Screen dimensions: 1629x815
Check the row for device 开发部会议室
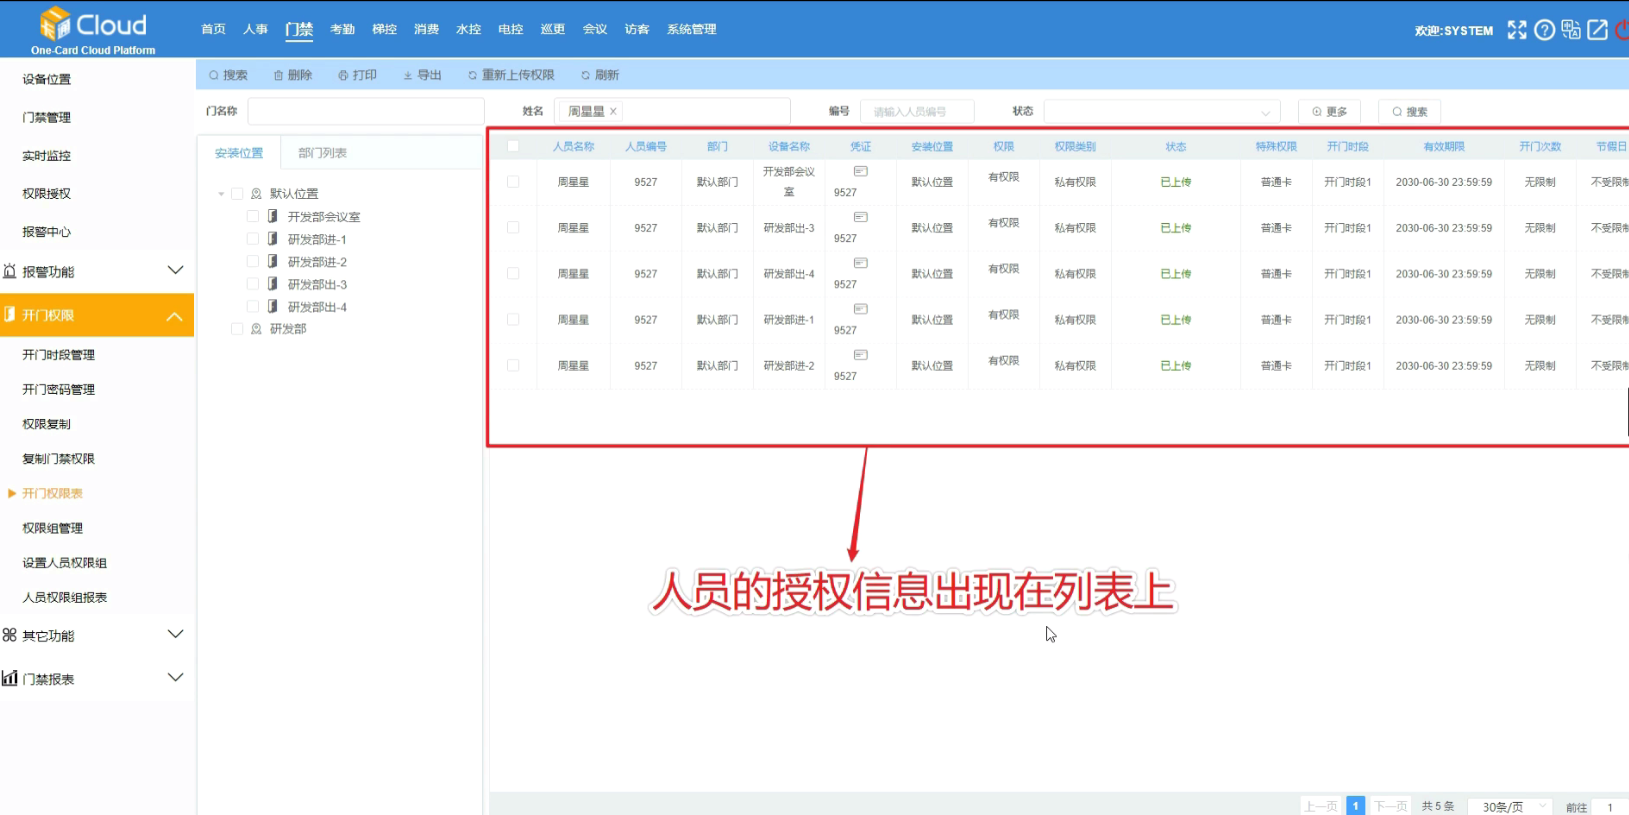[513, 182]
